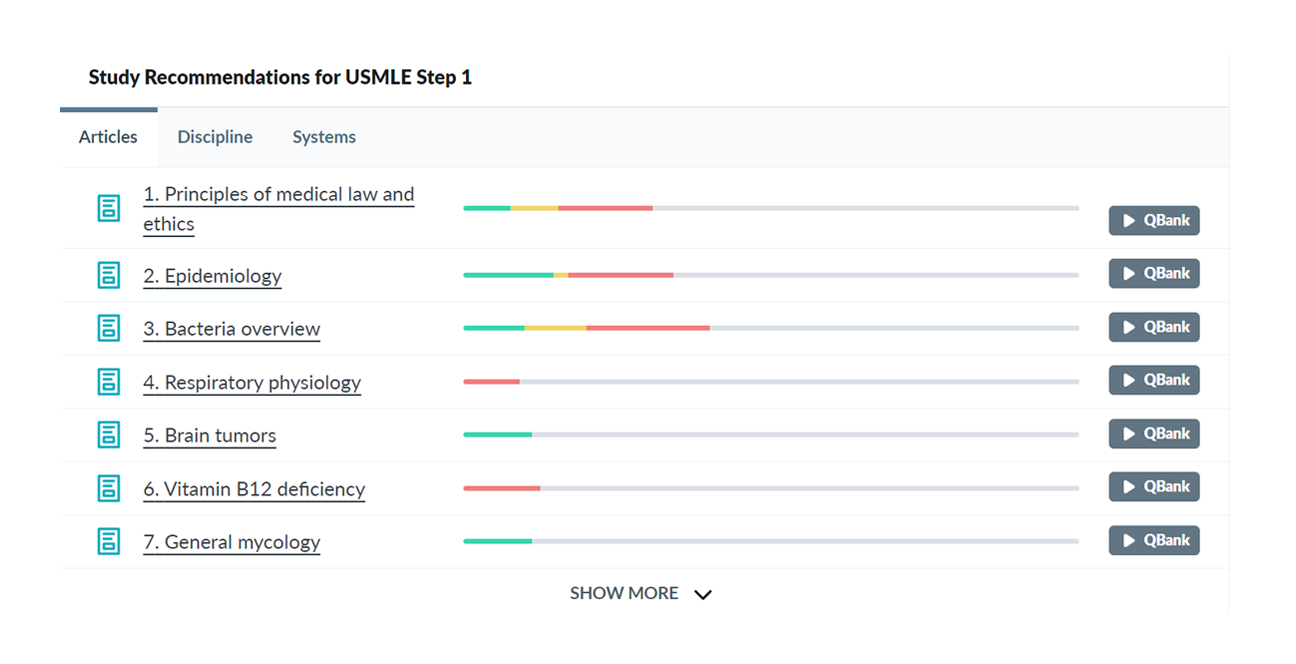Click progress bar for Principles of medical law

771,208
